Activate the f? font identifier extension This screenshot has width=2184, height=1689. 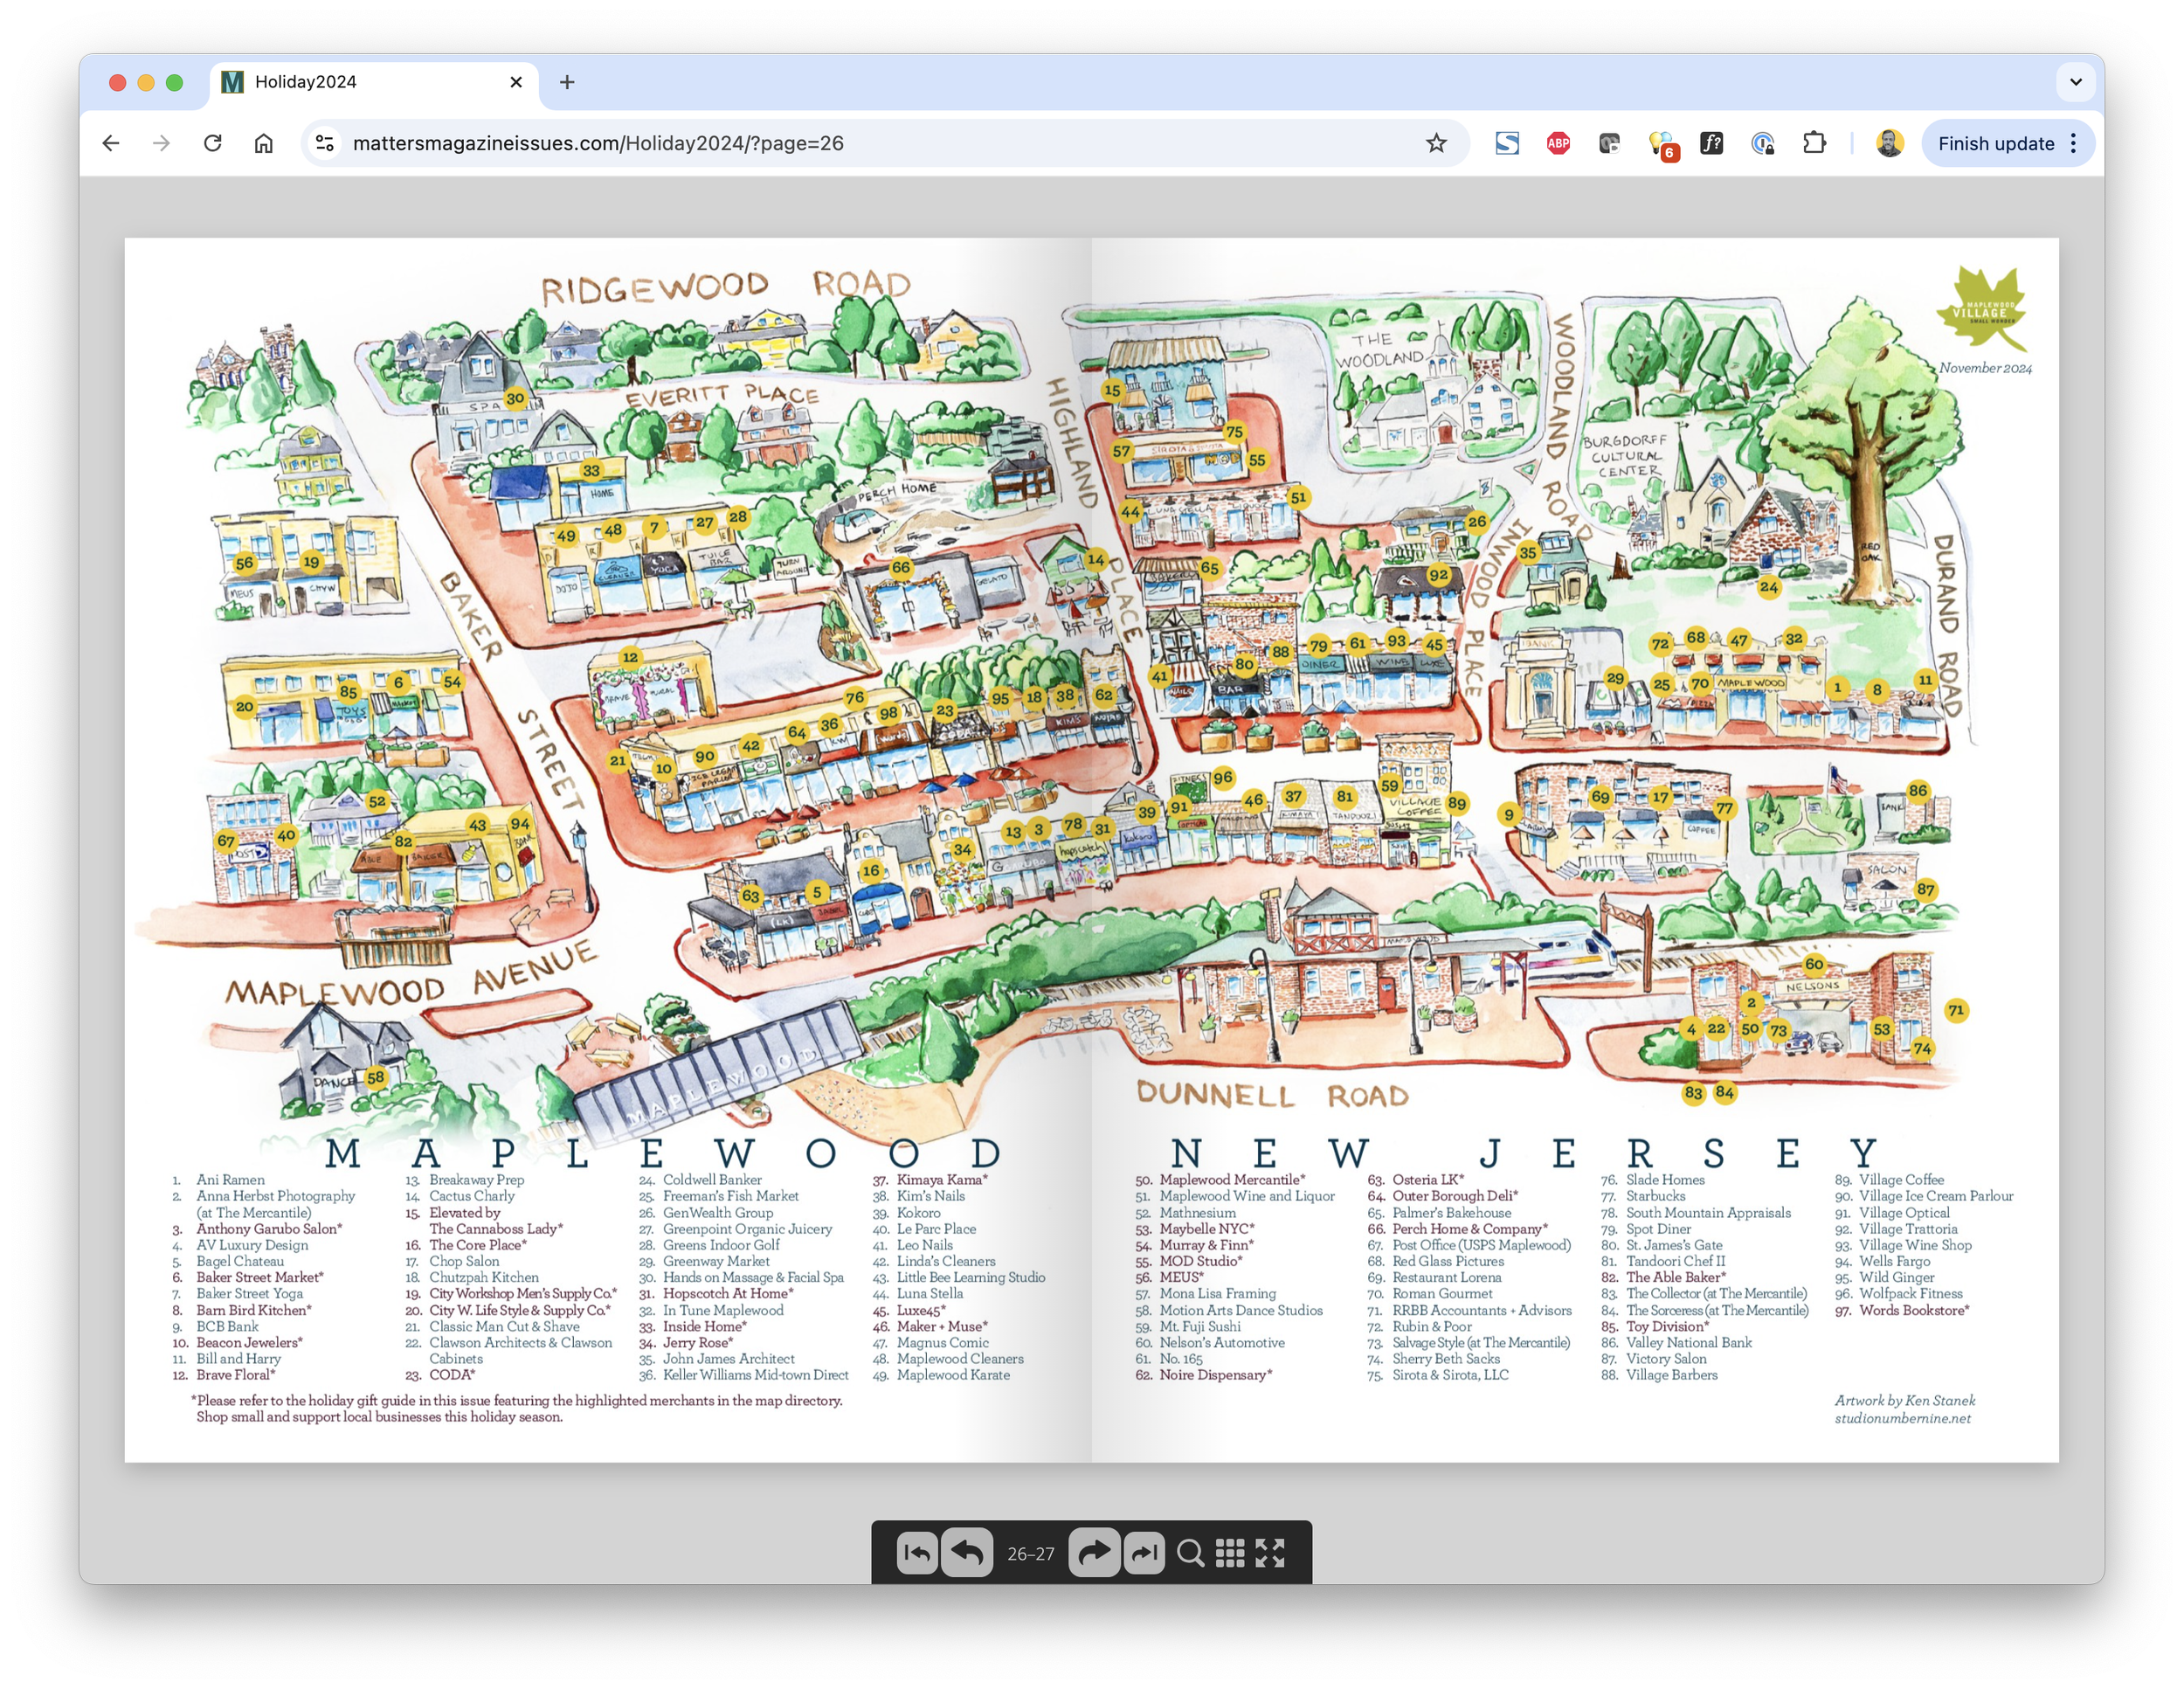tap(1711, 143)
